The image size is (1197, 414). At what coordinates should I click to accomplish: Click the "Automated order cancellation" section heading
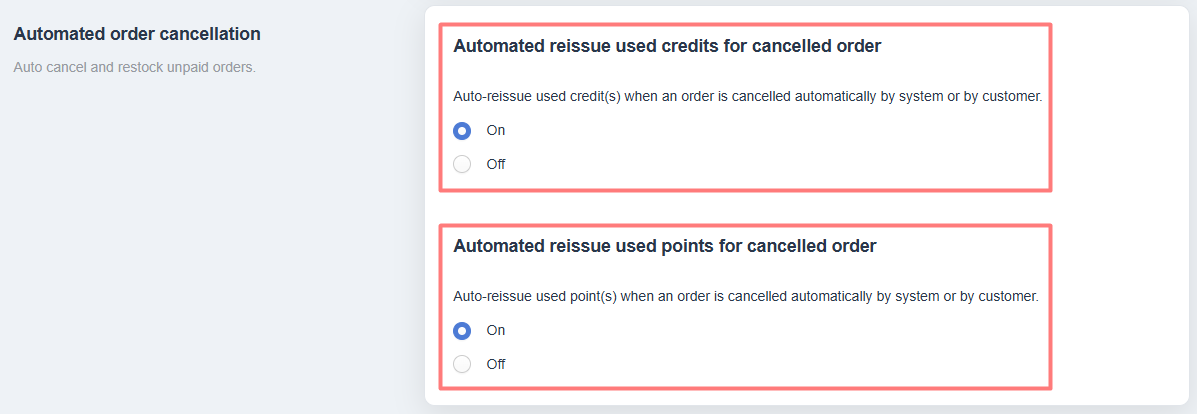click(137, 34)
